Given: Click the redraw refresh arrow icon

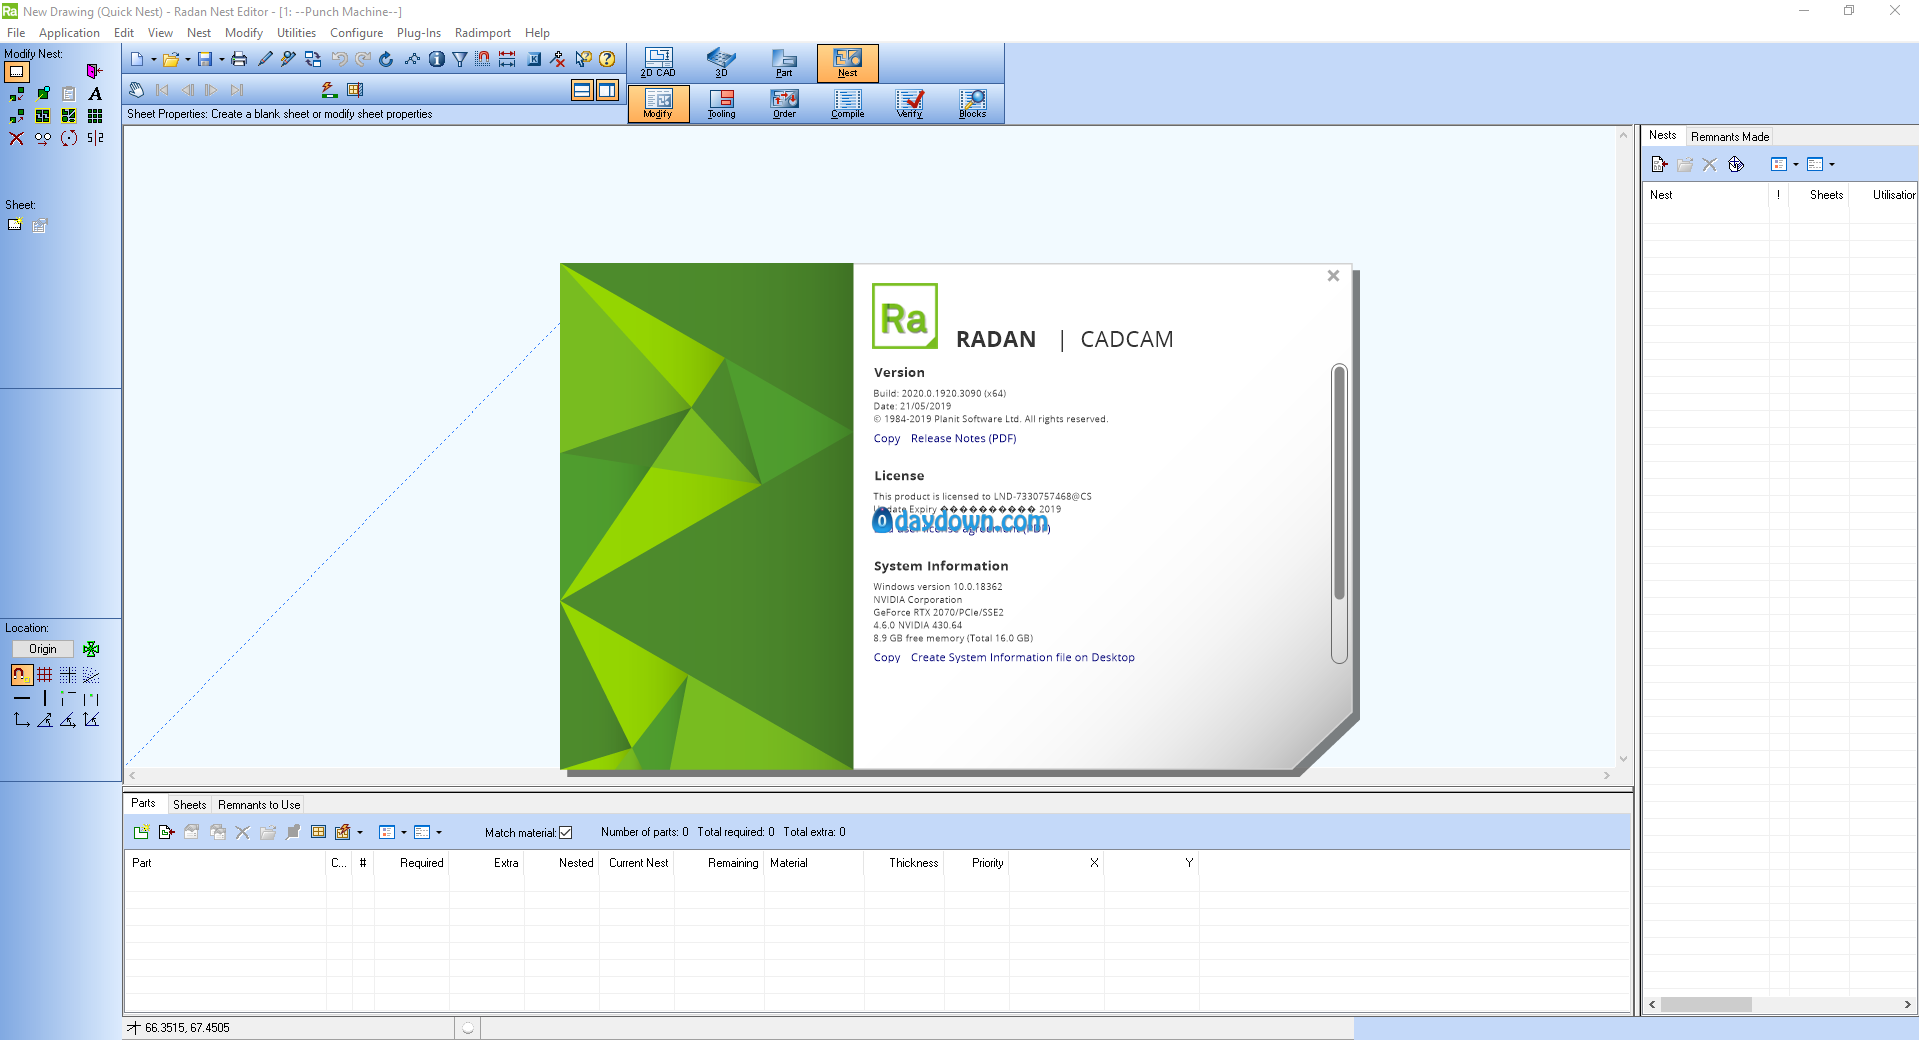Looking at the screenshot, I should pyautogui.click(x=386, y=60).
